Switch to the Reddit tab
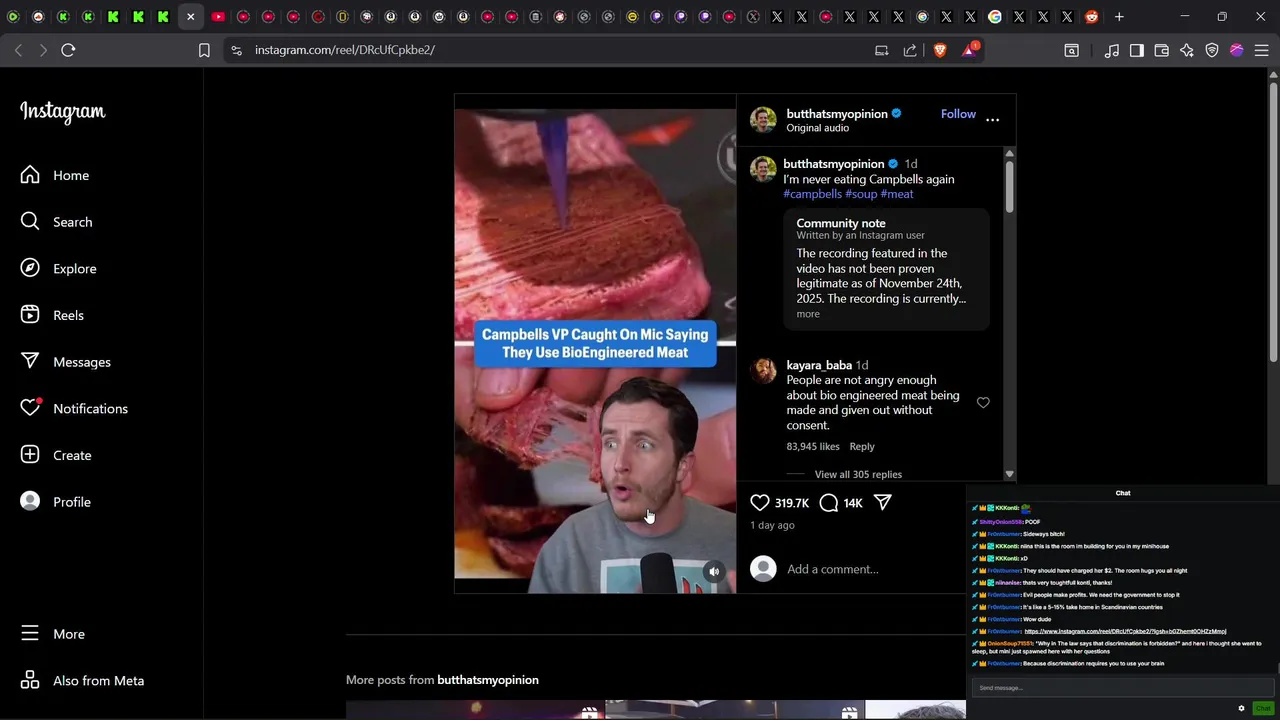 point(1092,17)
